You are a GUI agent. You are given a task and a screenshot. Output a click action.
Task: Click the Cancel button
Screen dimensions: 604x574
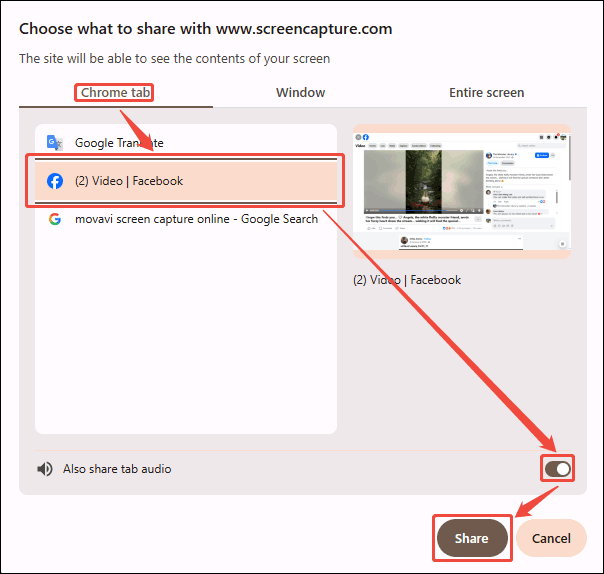551,538
